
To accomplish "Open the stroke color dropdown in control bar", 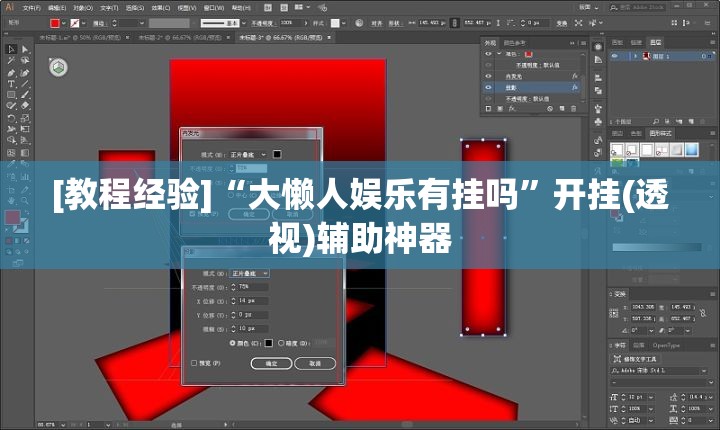I will [84, 23].
